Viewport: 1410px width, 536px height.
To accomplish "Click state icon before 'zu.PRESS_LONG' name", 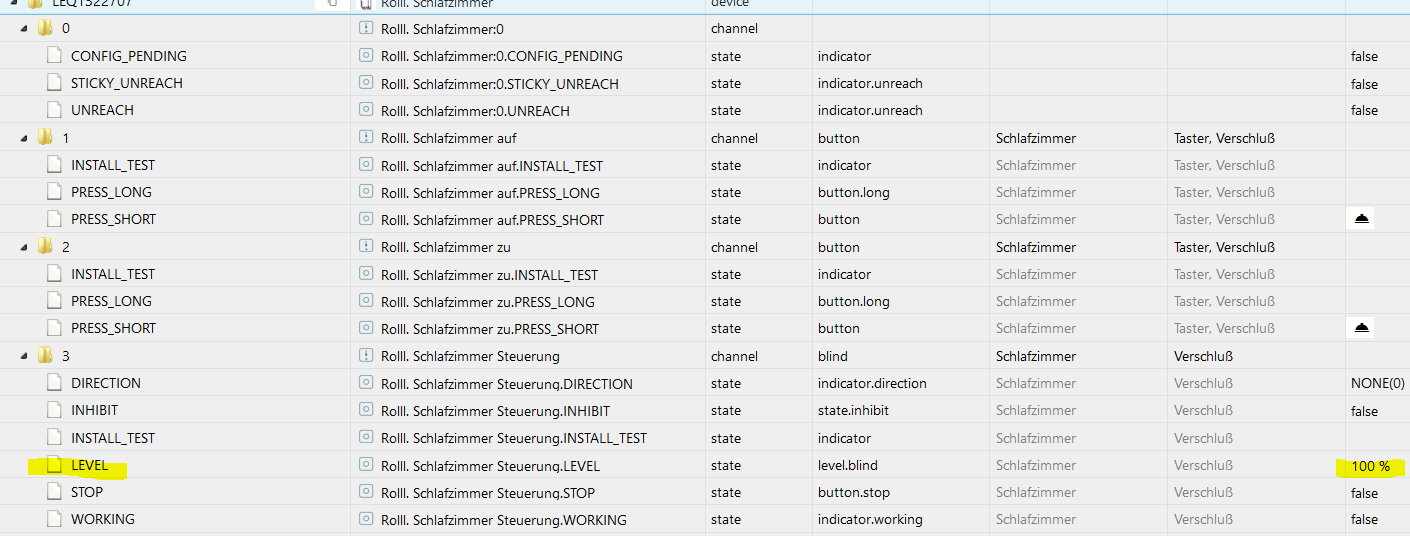I will tap(366, 301).
